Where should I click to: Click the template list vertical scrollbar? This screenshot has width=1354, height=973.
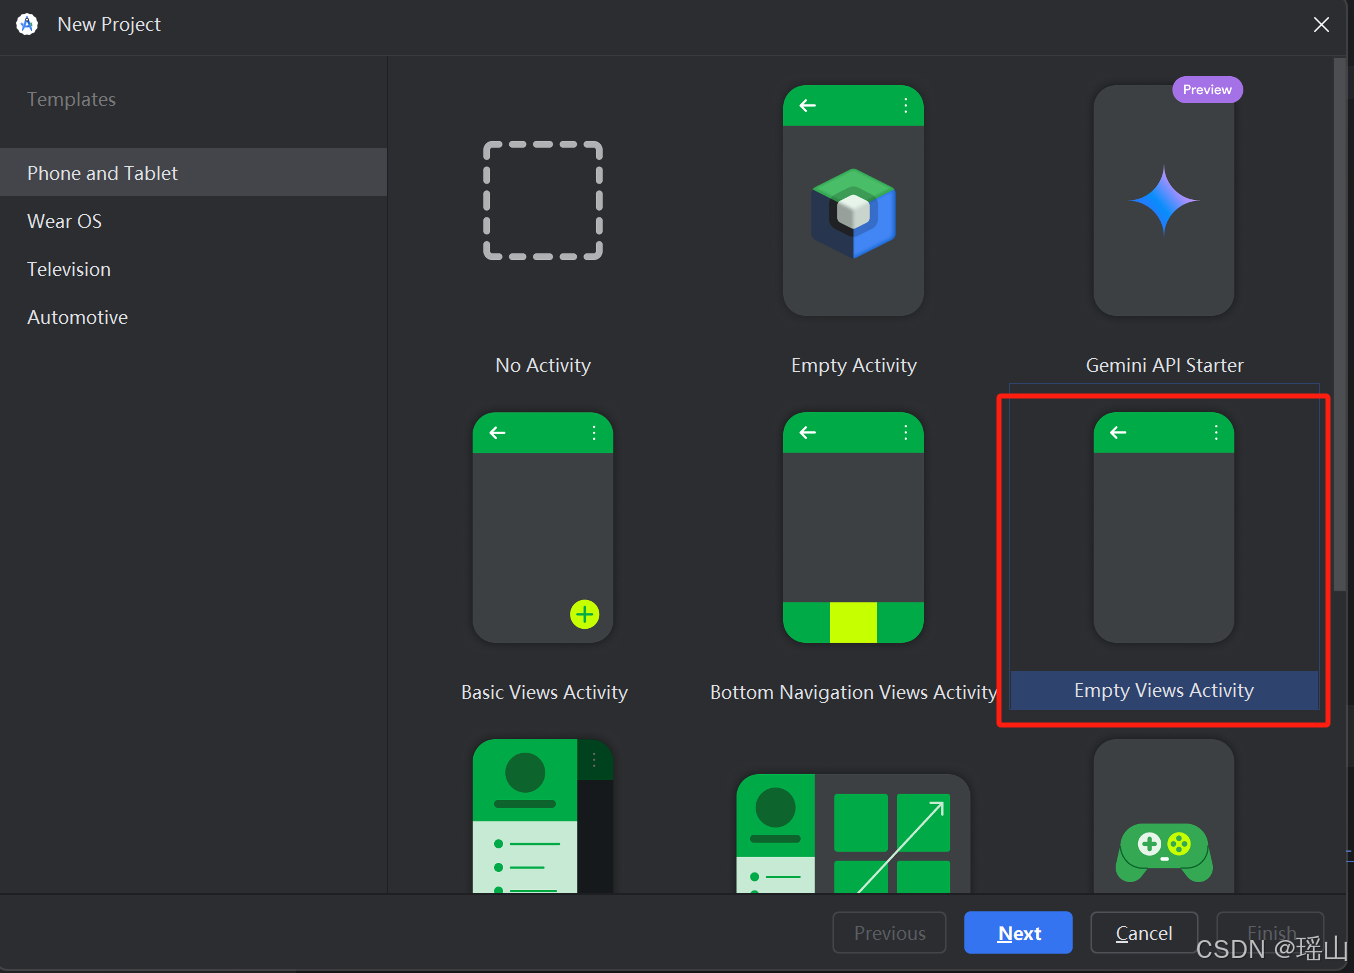[1340, 325]
